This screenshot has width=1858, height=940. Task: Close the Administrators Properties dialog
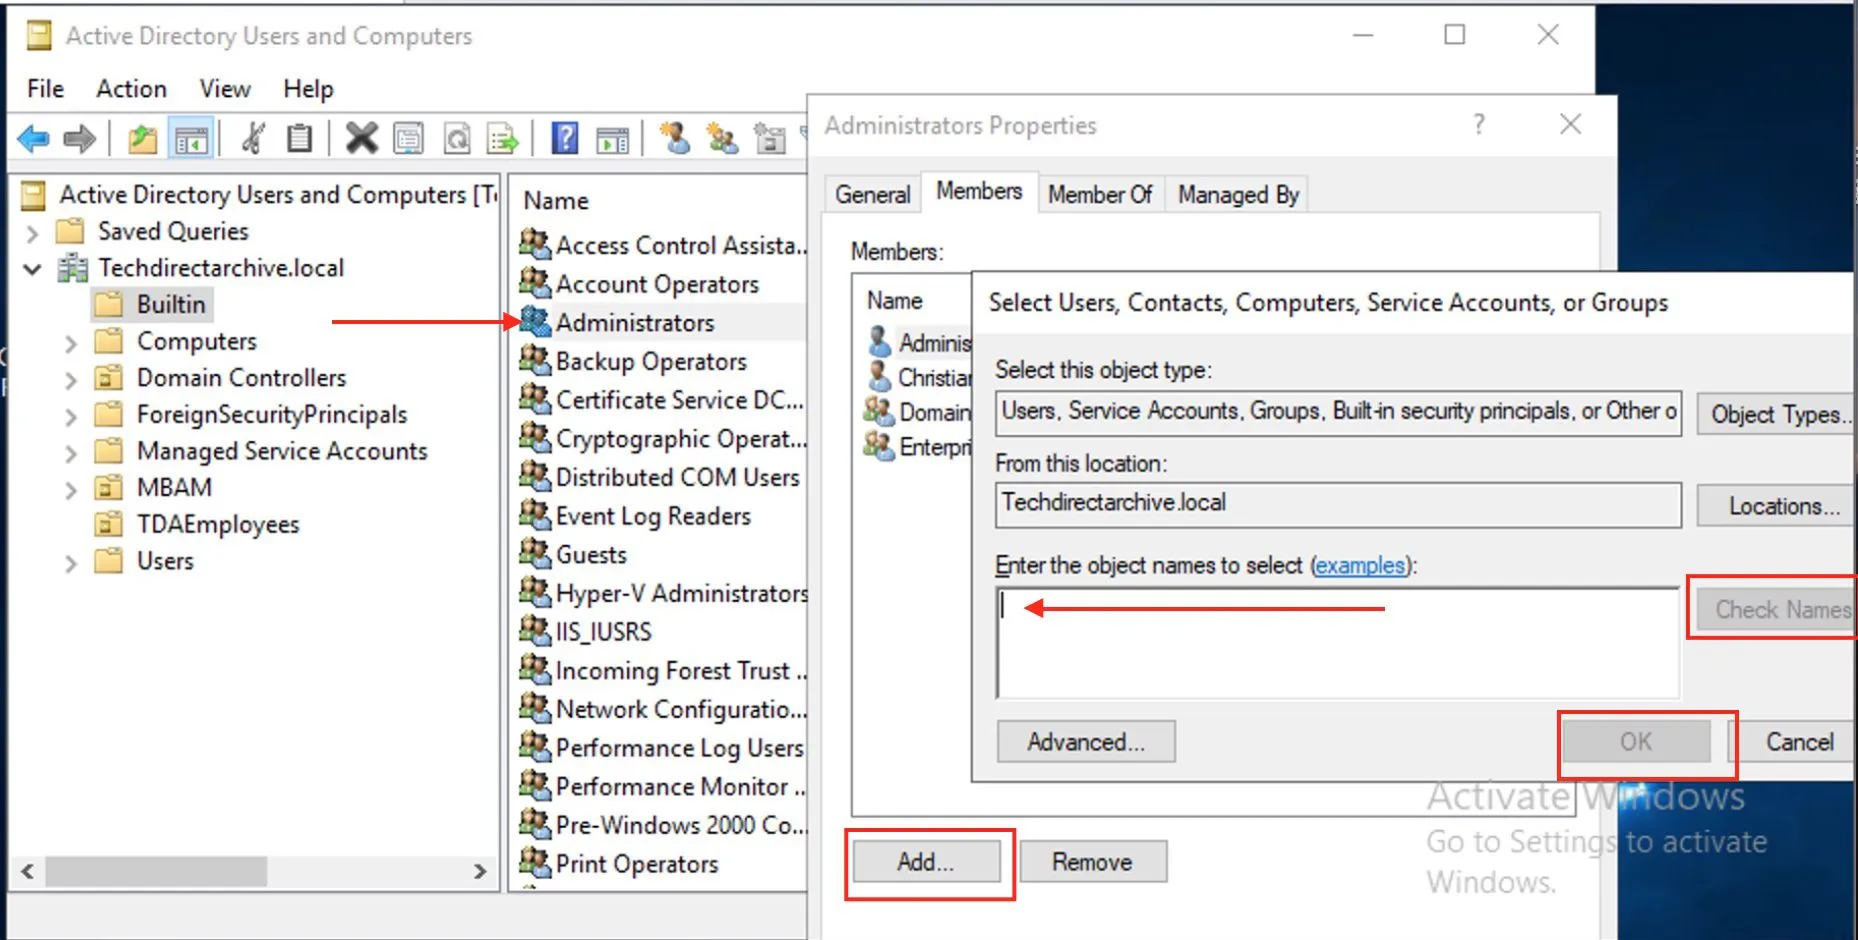tap(1570, 124)
